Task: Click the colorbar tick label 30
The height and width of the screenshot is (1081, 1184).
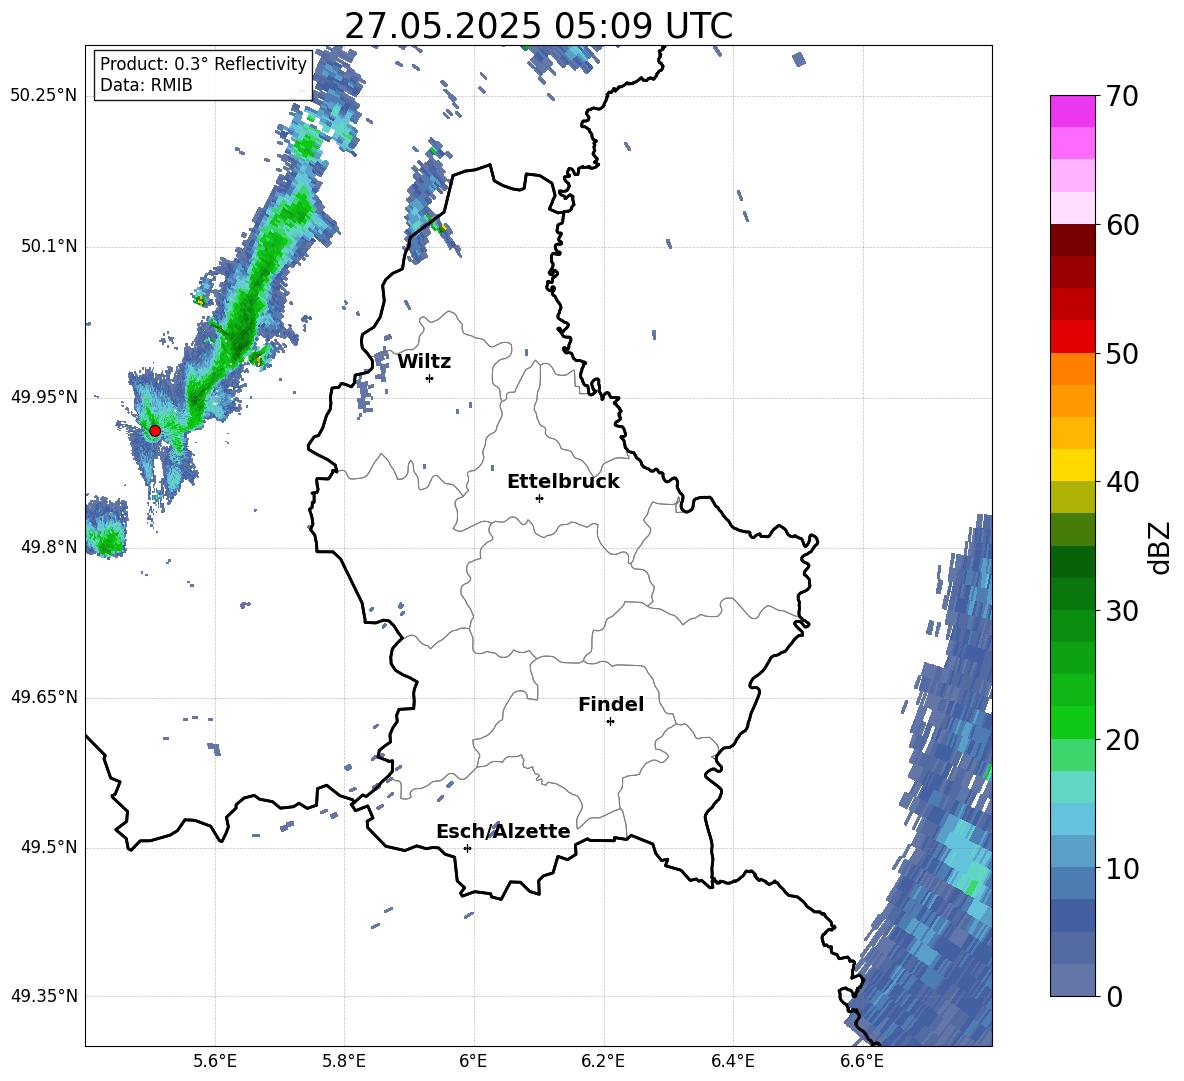Action: click(x=1122, y=611)
